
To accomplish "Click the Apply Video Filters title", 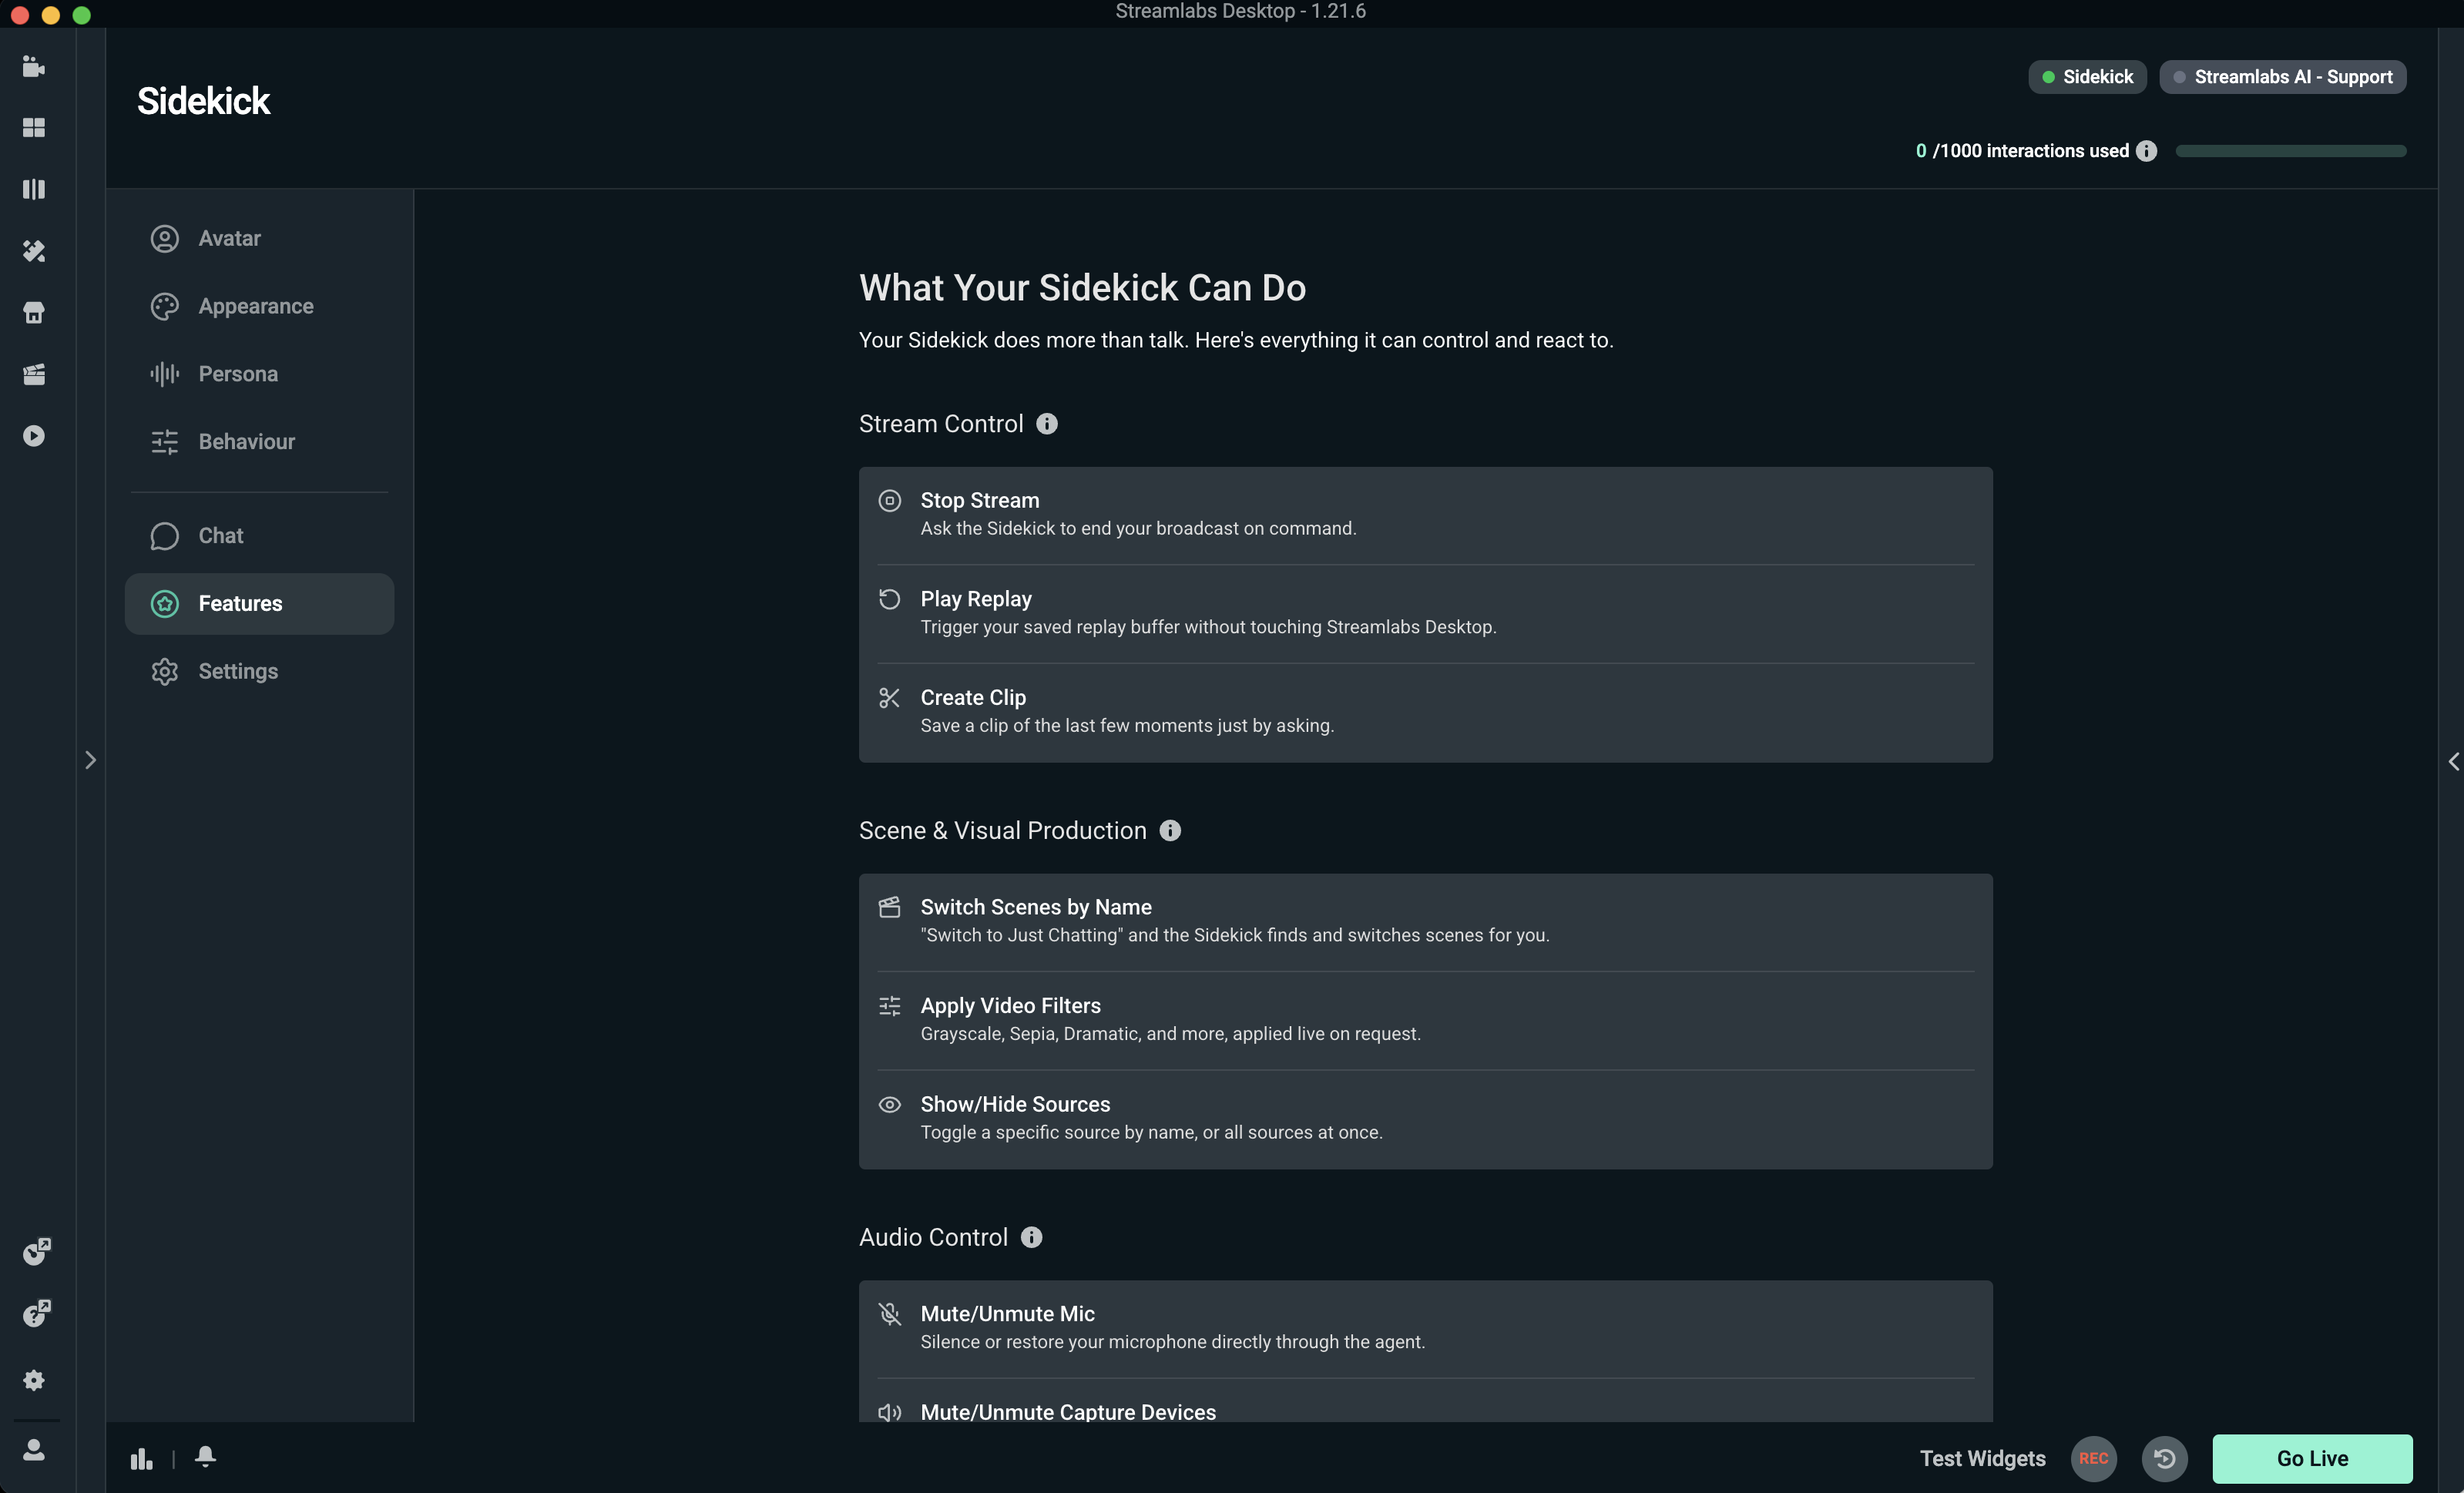I will pos(1010,1005).
